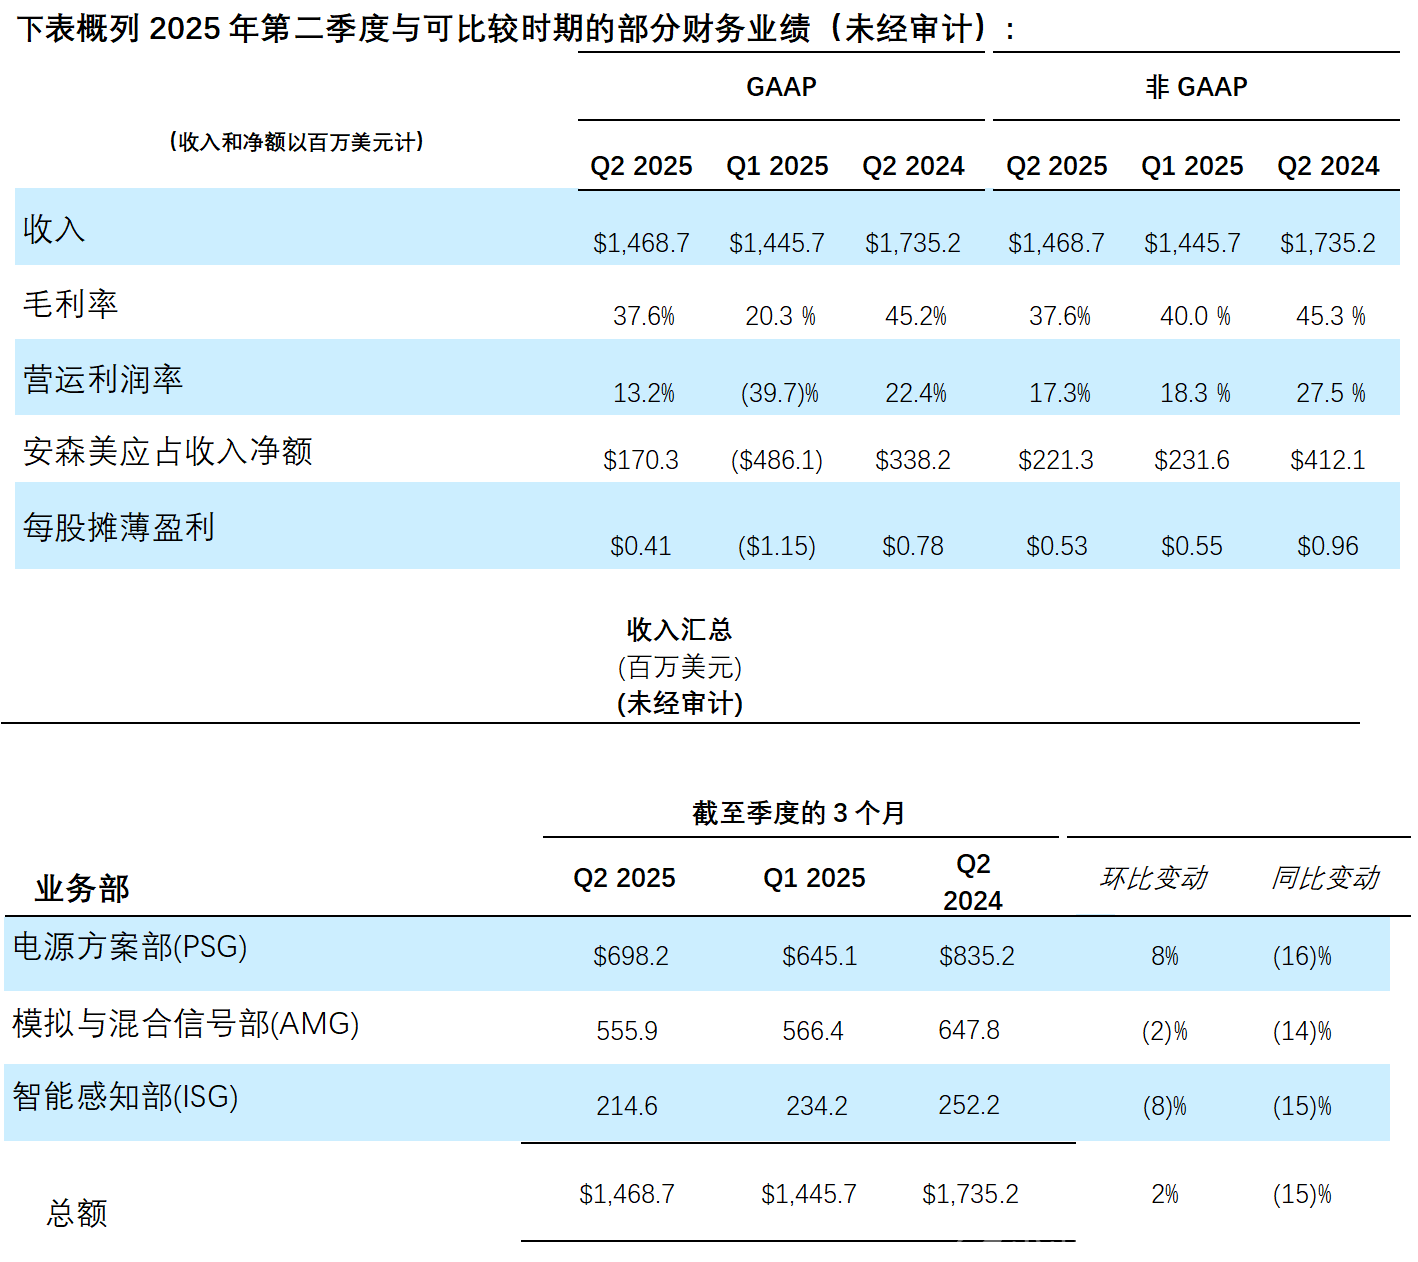Image resolution: width=1418 pixels, height=1262 pixels.
Task: Select net income value '$170.3'
Action: click(x=641, y=460)
